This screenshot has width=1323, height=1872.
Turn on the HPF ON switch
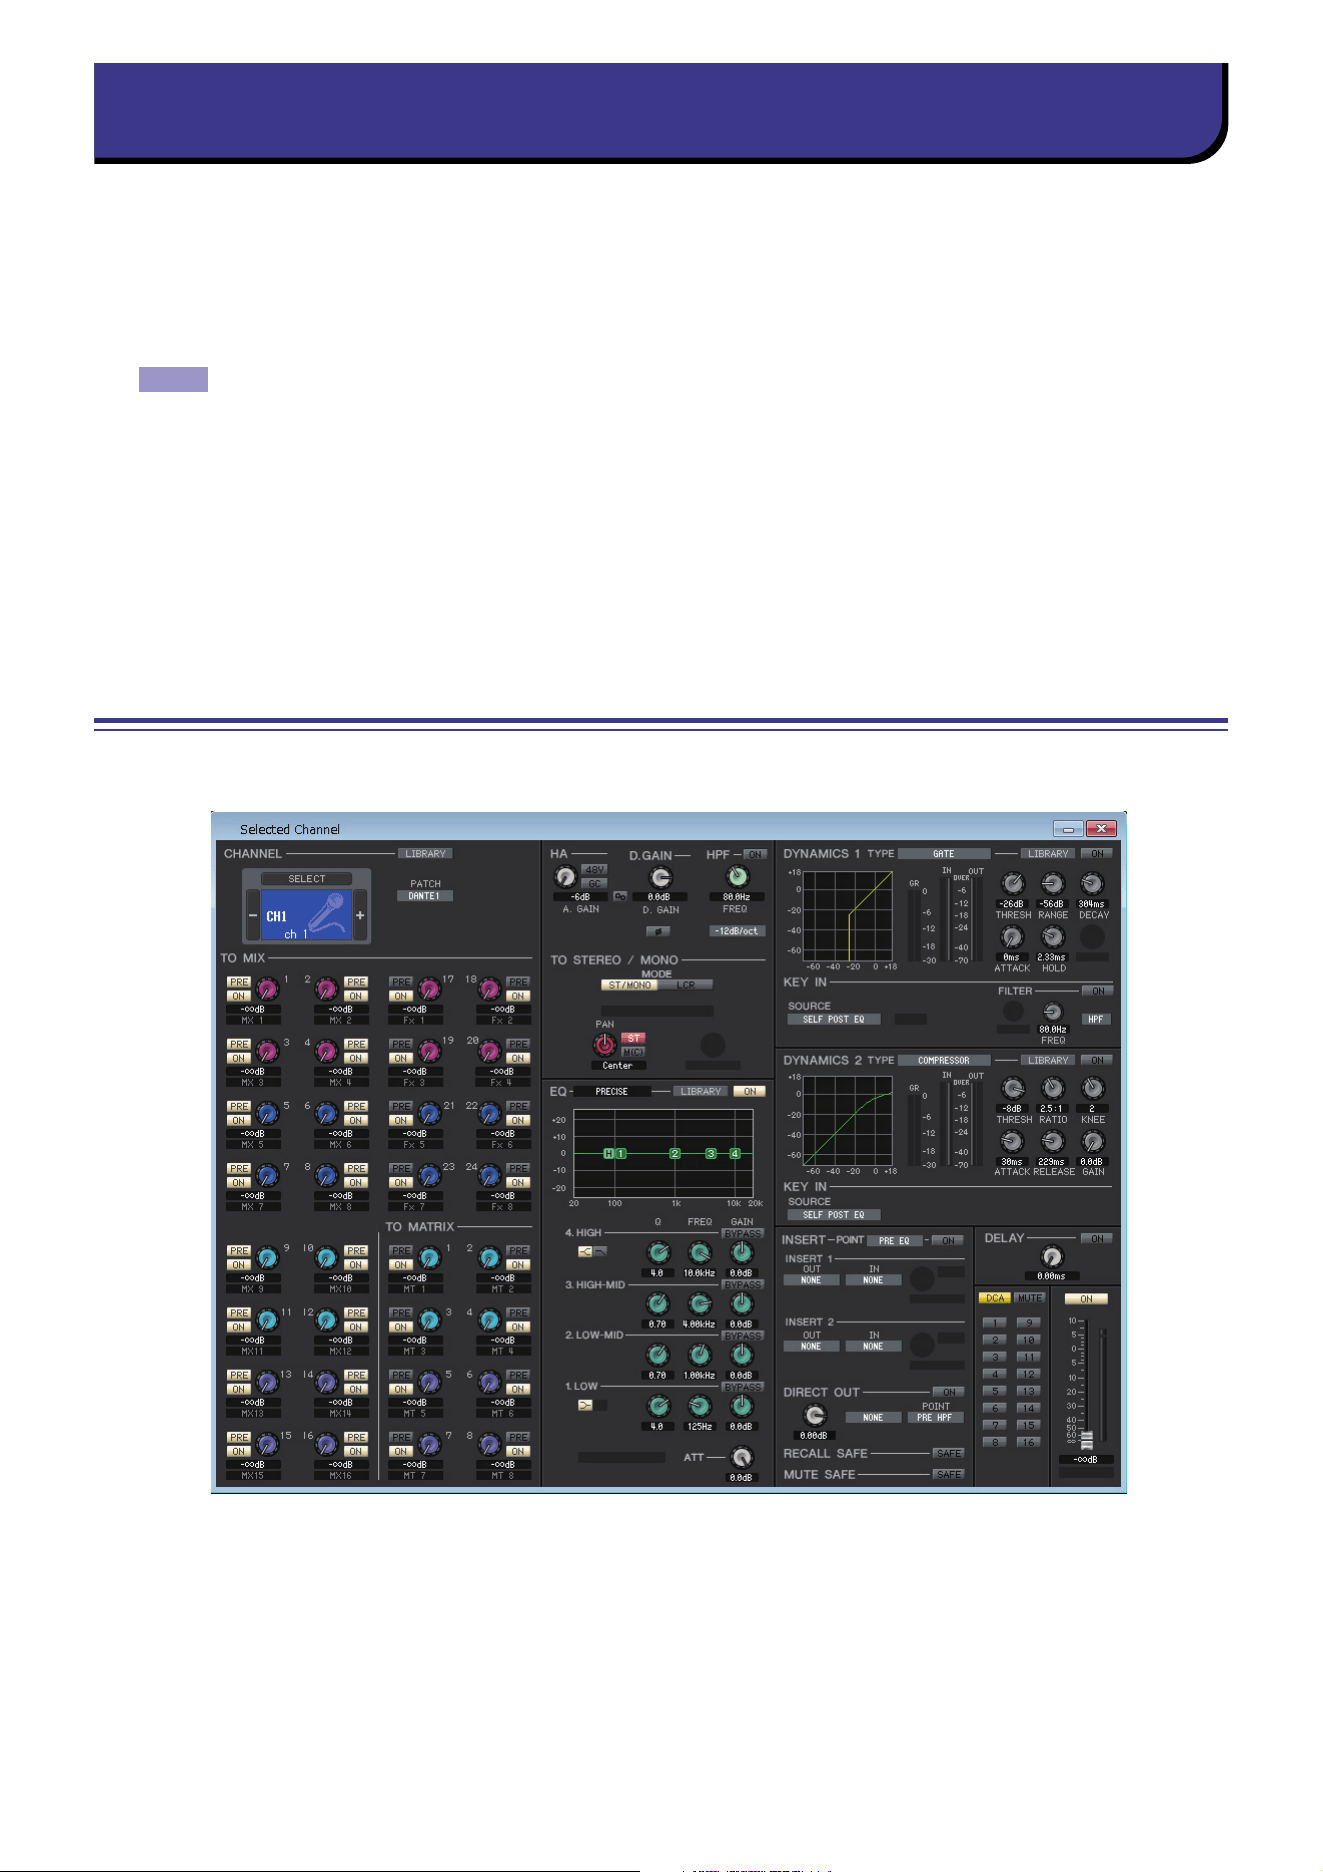click(x=755, y=855)
